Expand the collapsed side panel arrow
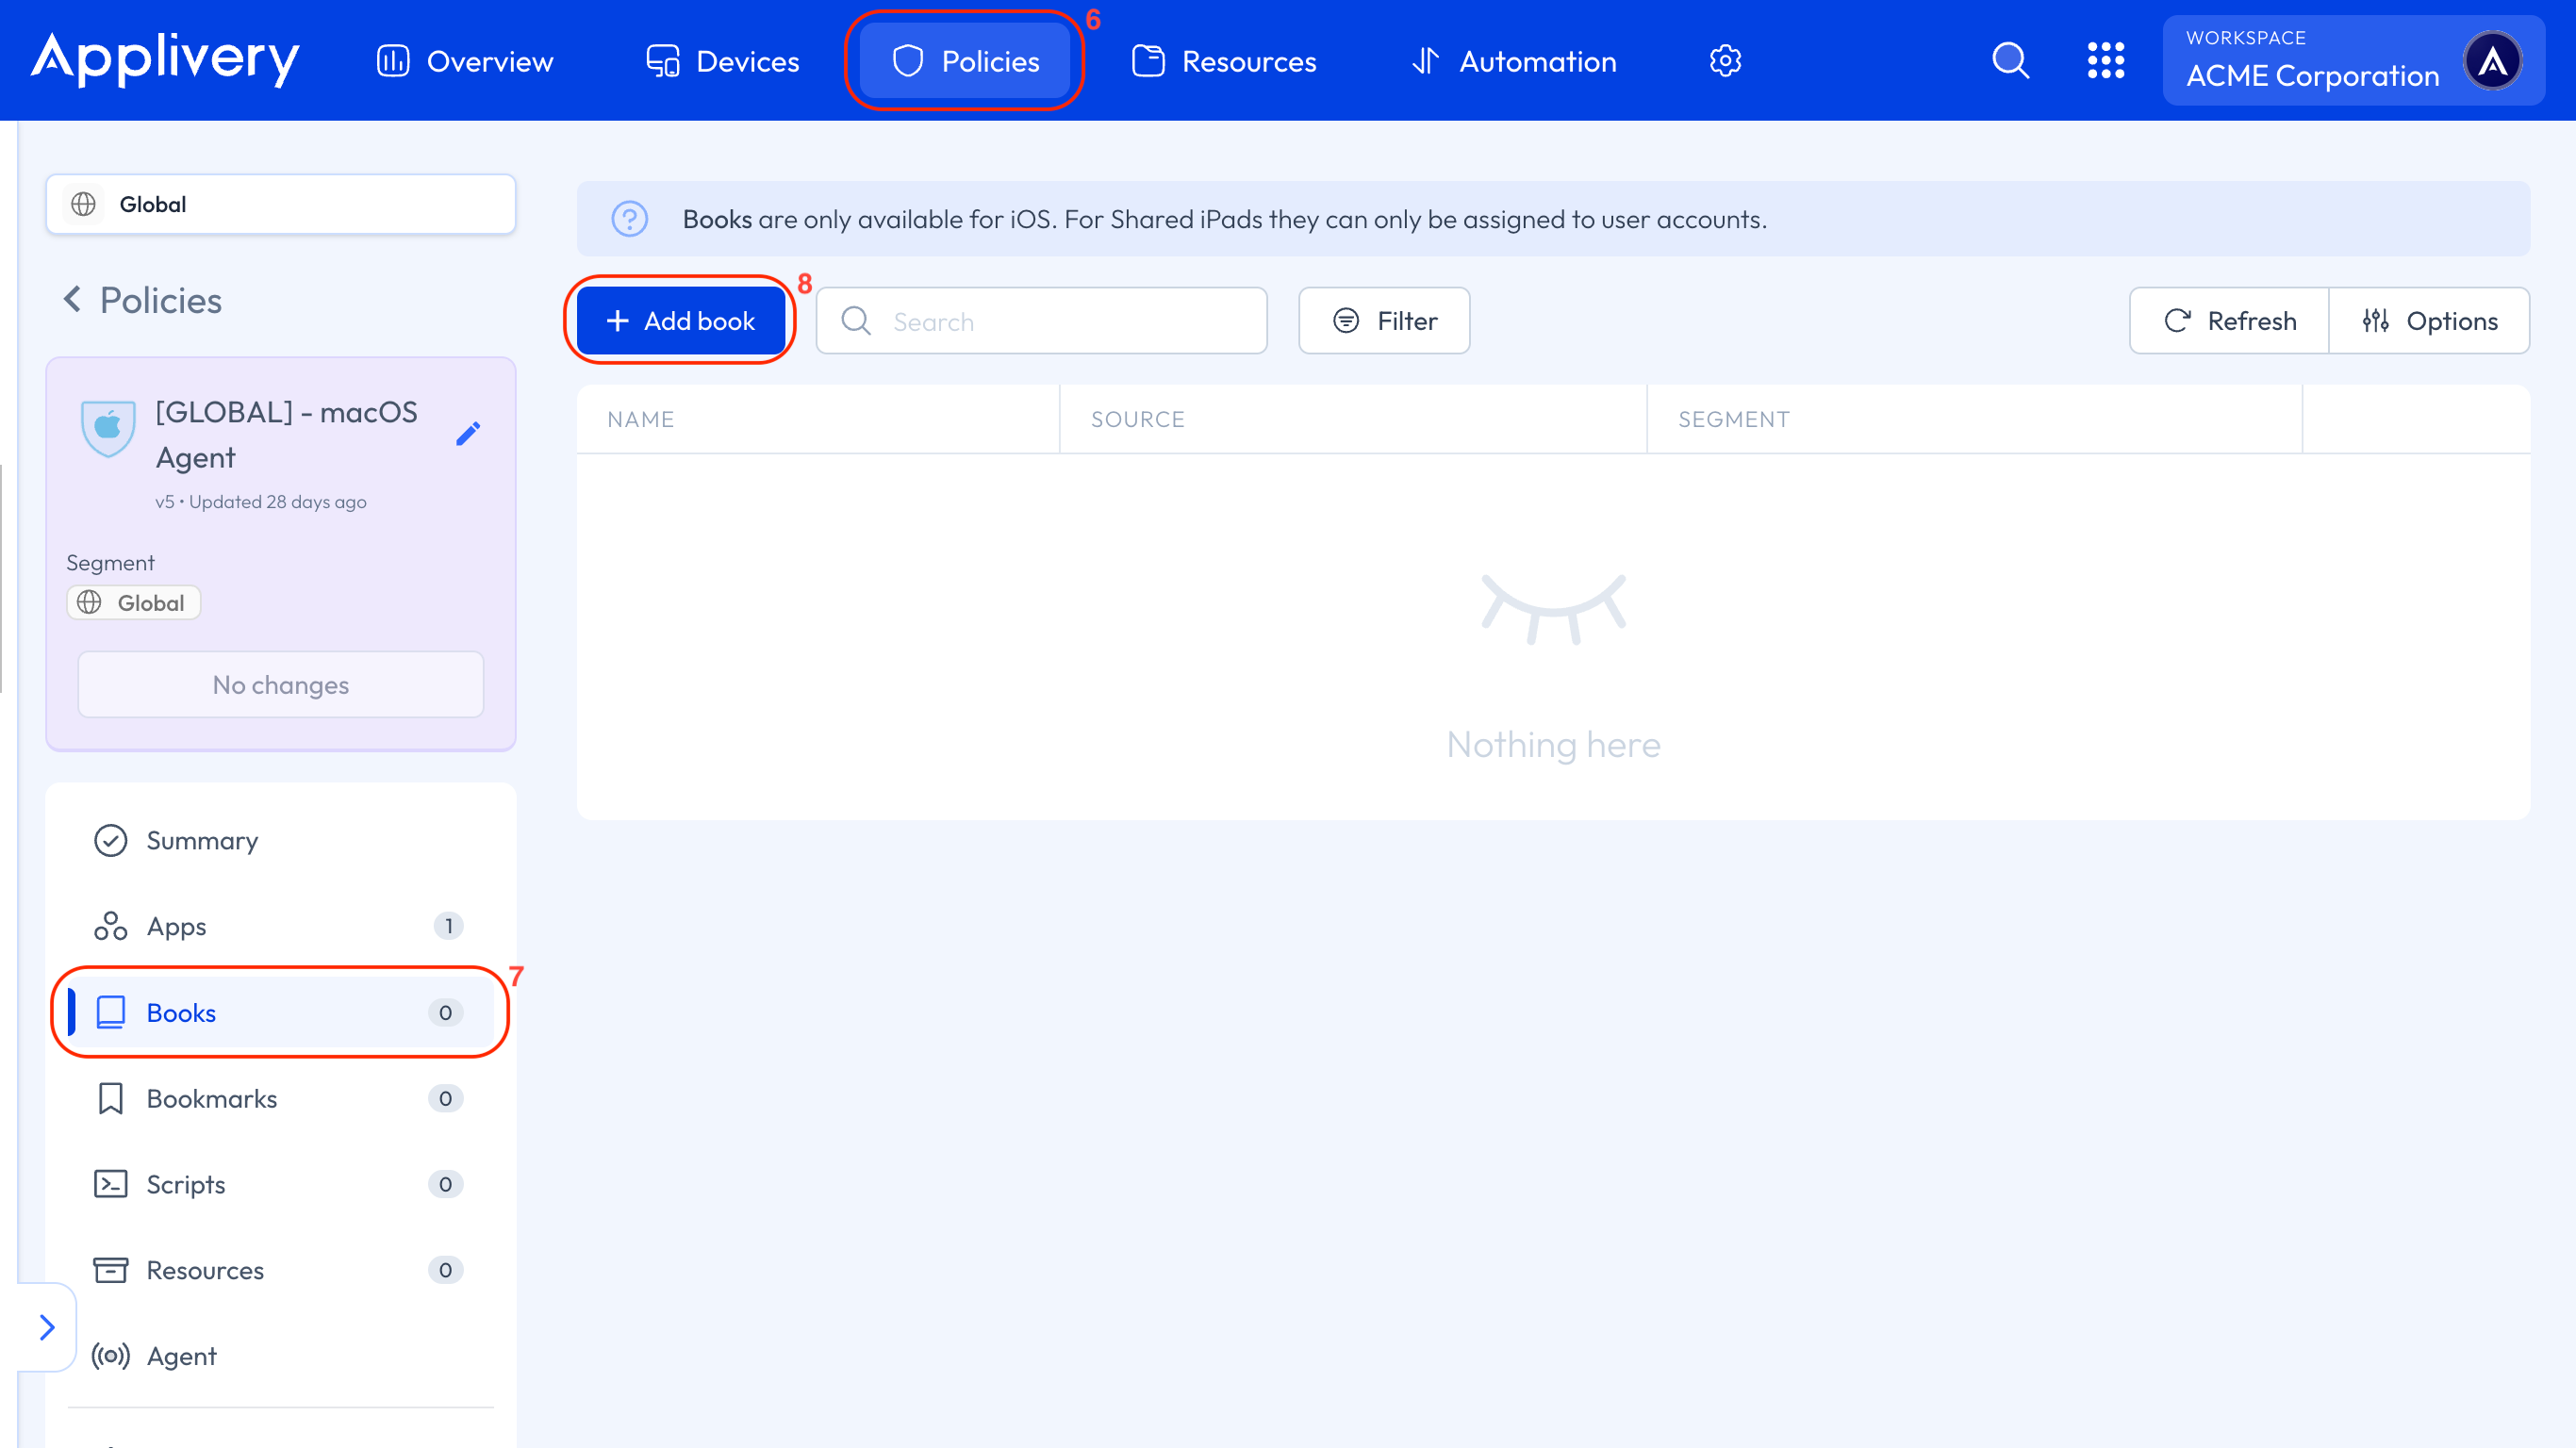 pos(46,1327)
